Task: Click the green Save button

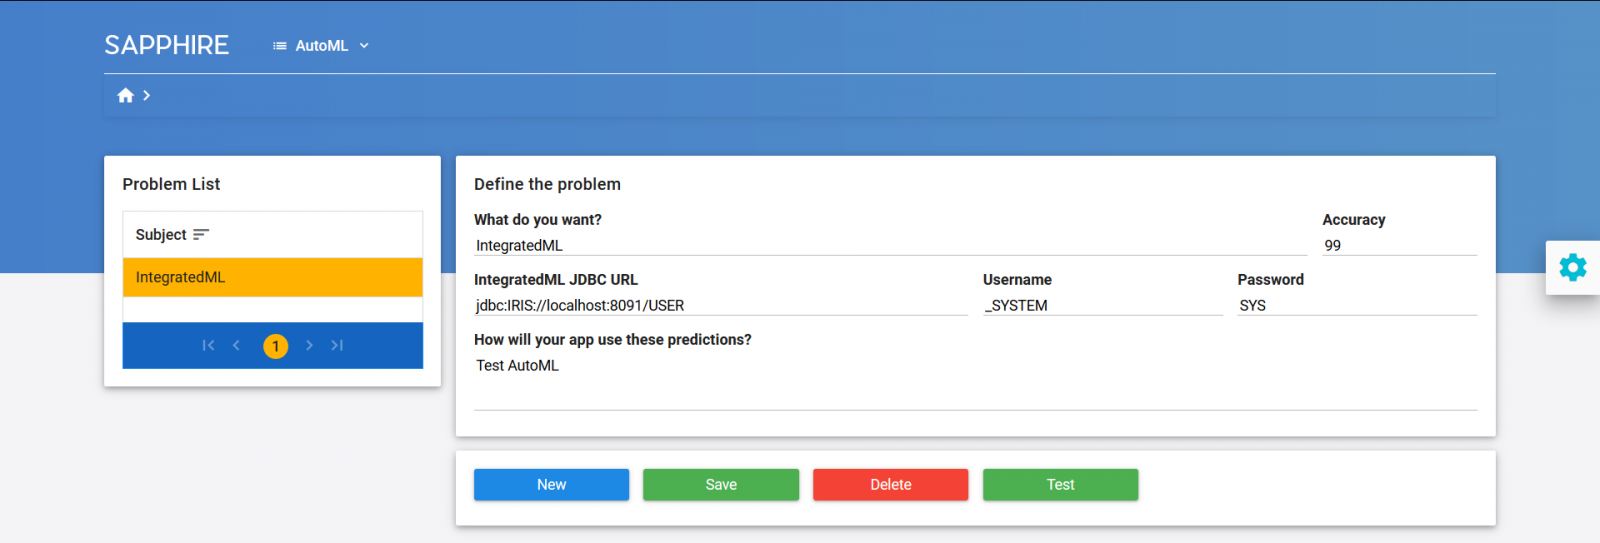Action: 721,485
